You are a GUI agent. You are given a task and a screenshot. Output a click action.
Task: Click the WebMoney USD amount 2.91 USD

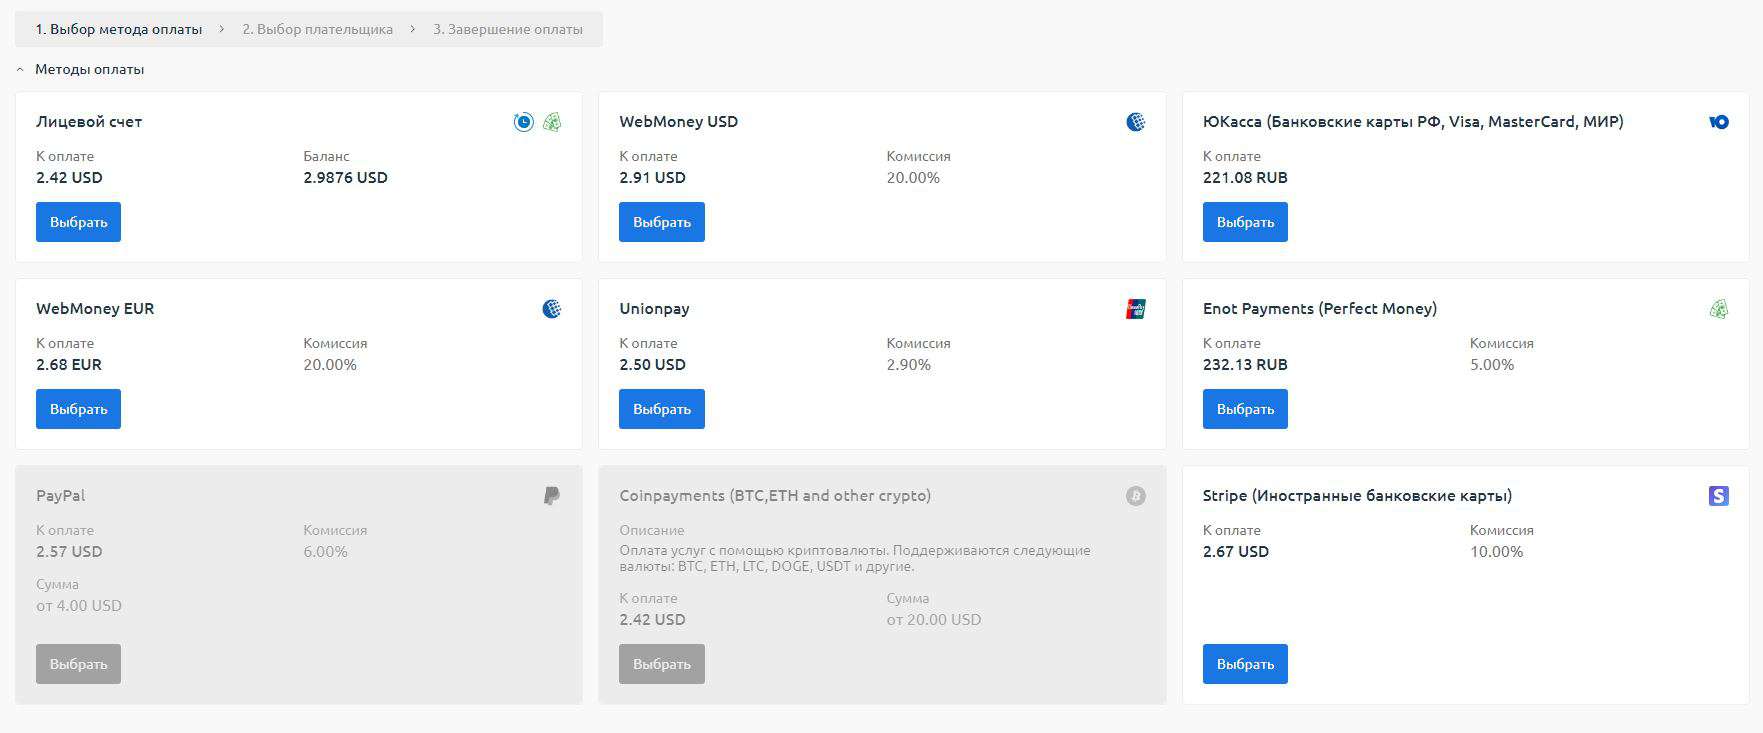pyautogui.click(x=652, y=178)
